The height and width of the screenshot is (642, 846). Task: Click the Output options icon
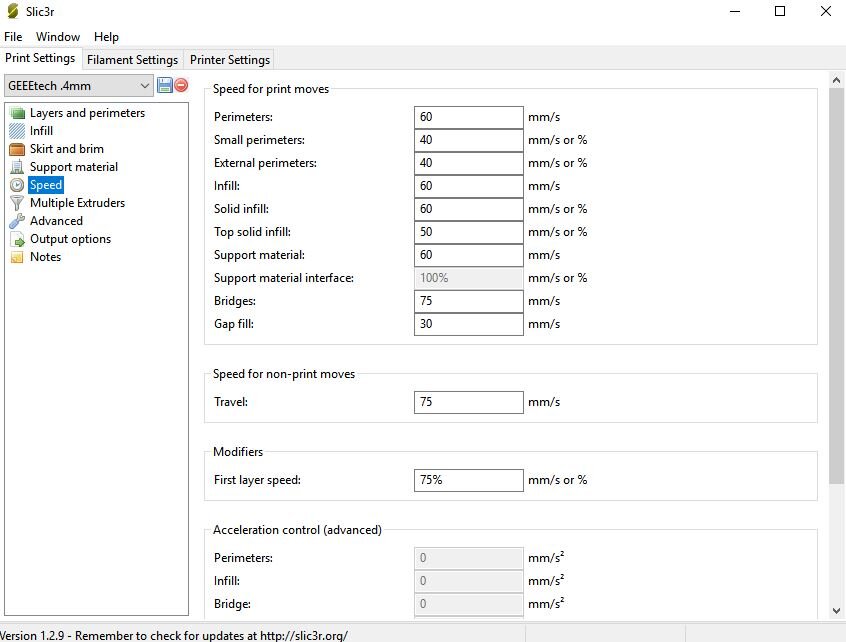click(17, 239)
